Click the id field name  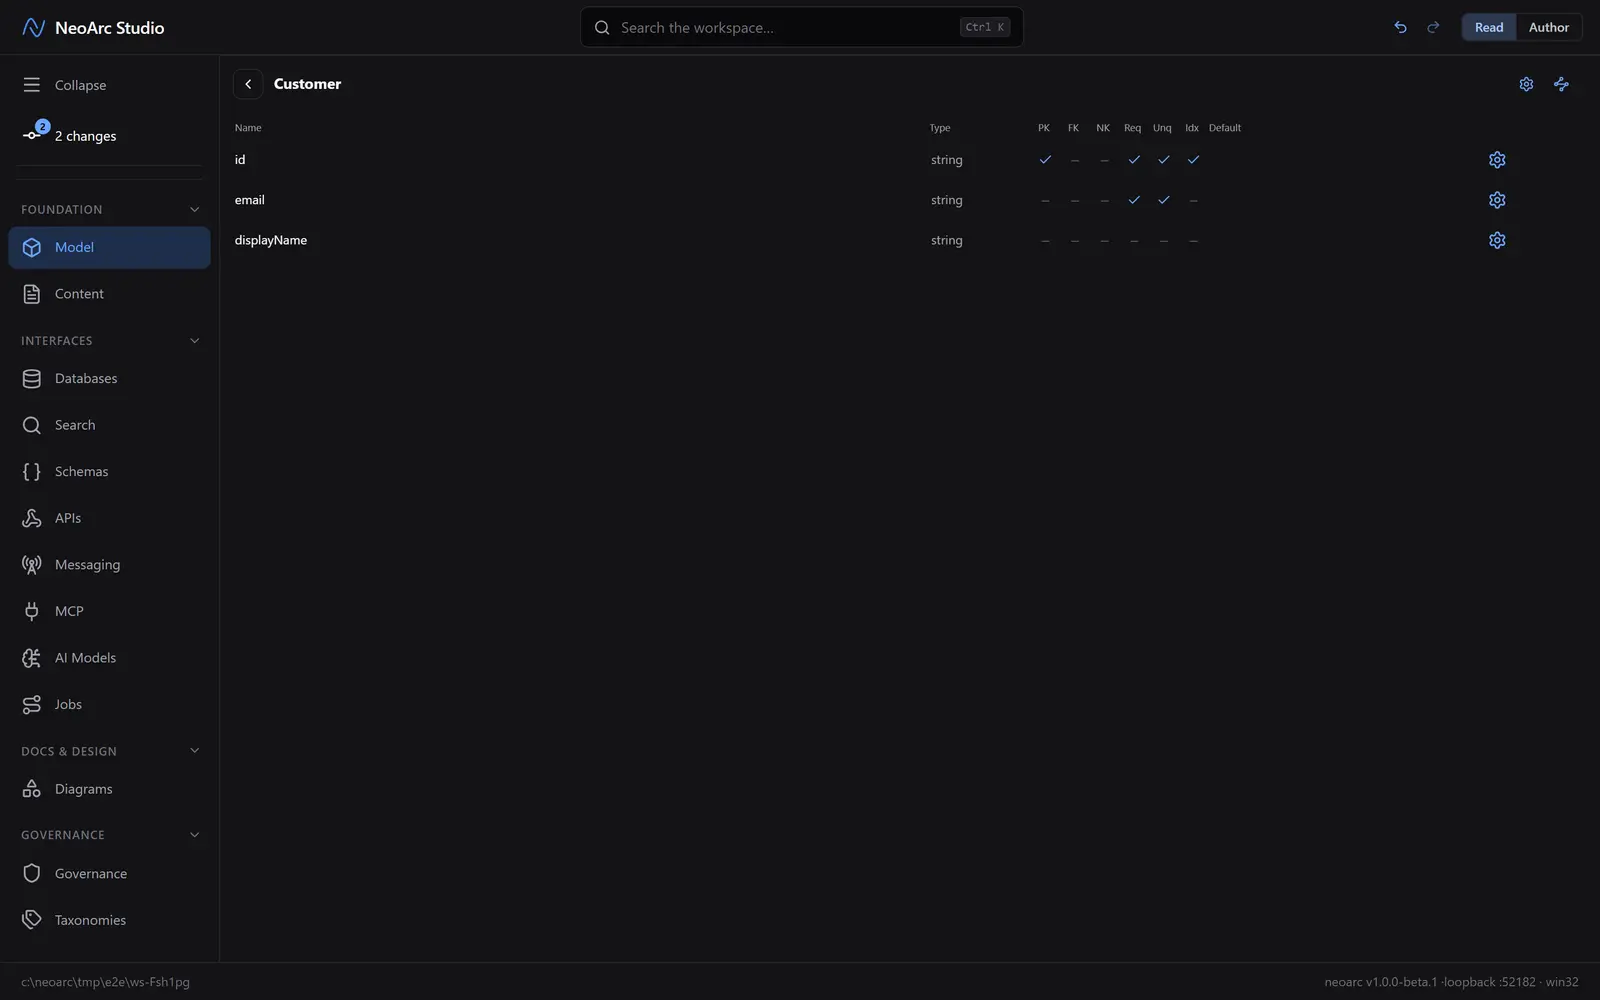coord(240,160)
